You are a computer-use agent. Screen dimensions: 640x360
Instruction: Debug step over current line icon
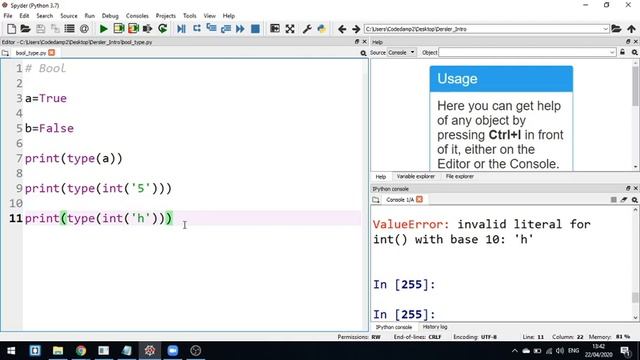point(197,29)
